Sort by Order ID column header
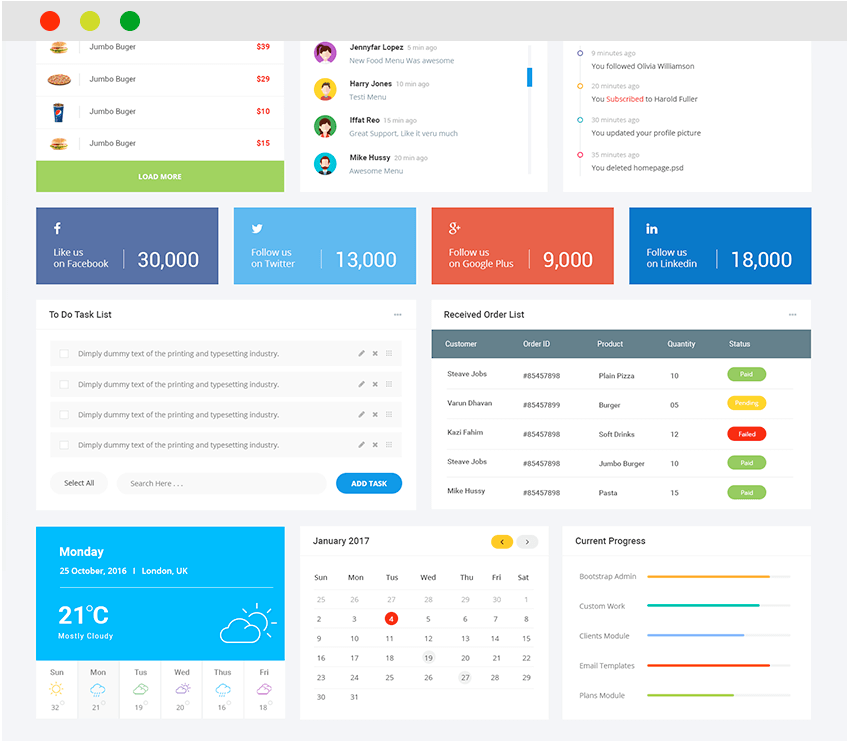The width and height of the screenshot is (847, 743). click(x=536, y=344)
